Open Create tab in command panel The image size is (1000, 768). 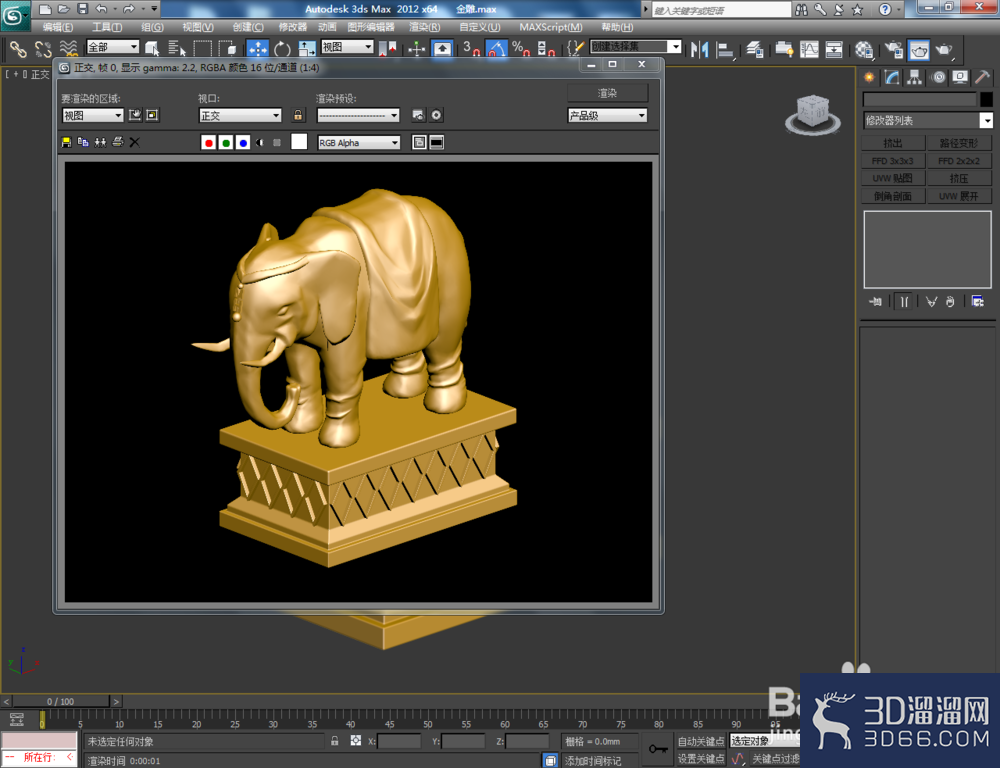(x=869, y=77)
